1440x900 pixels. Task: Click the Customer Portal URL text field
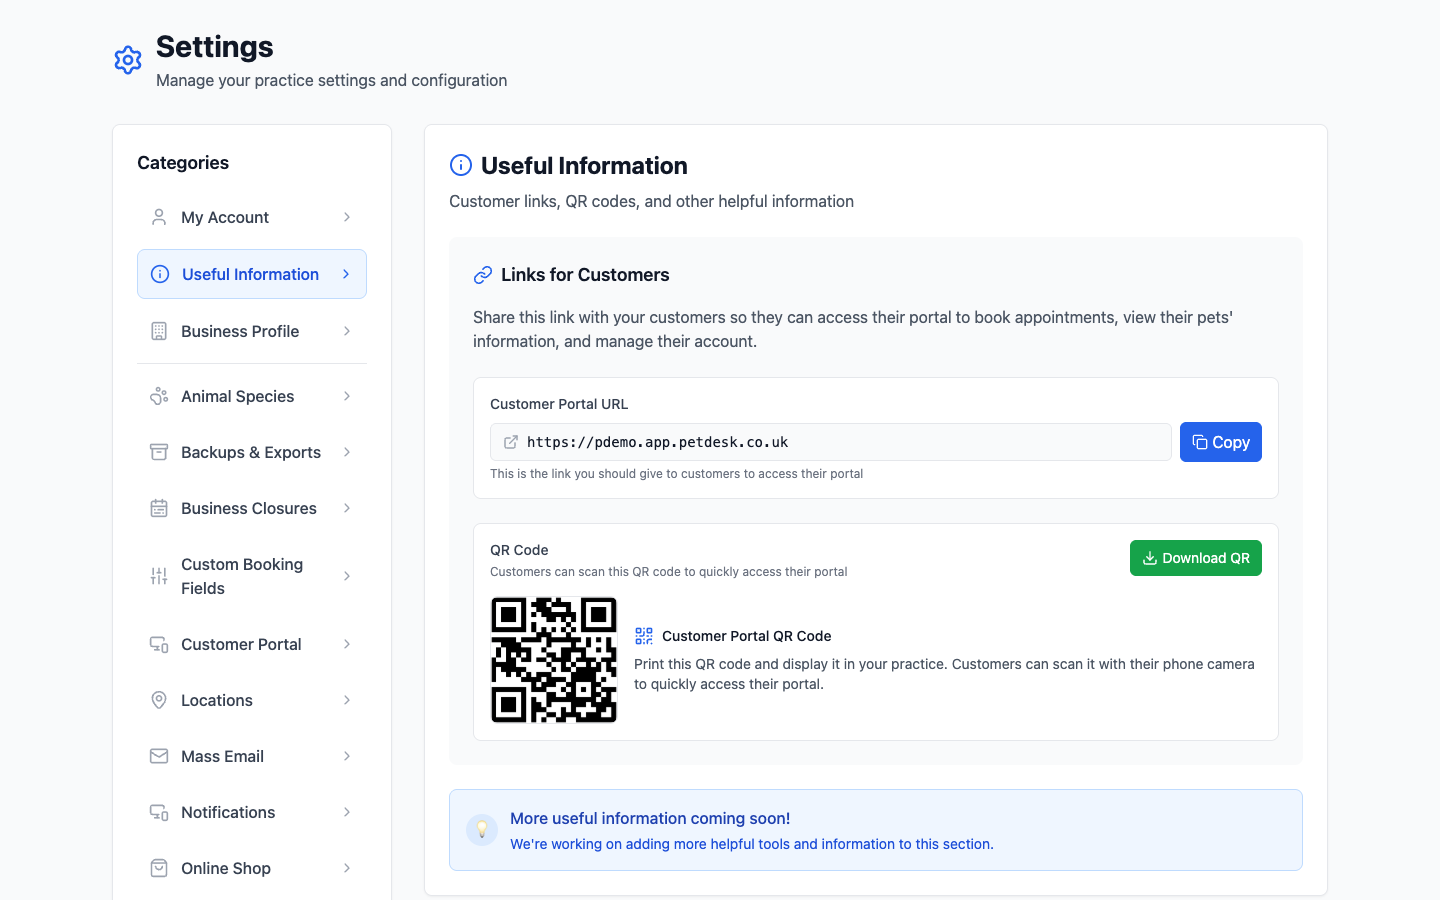[x=831, y=442]
